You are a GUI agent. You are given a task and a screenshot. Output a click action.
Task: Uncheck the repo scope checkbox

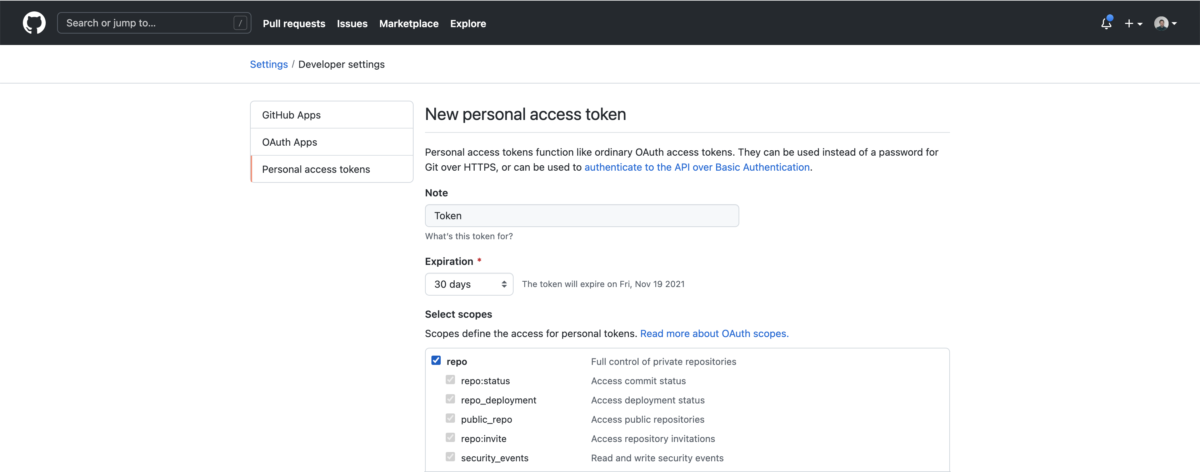click(x=436, y=361)
